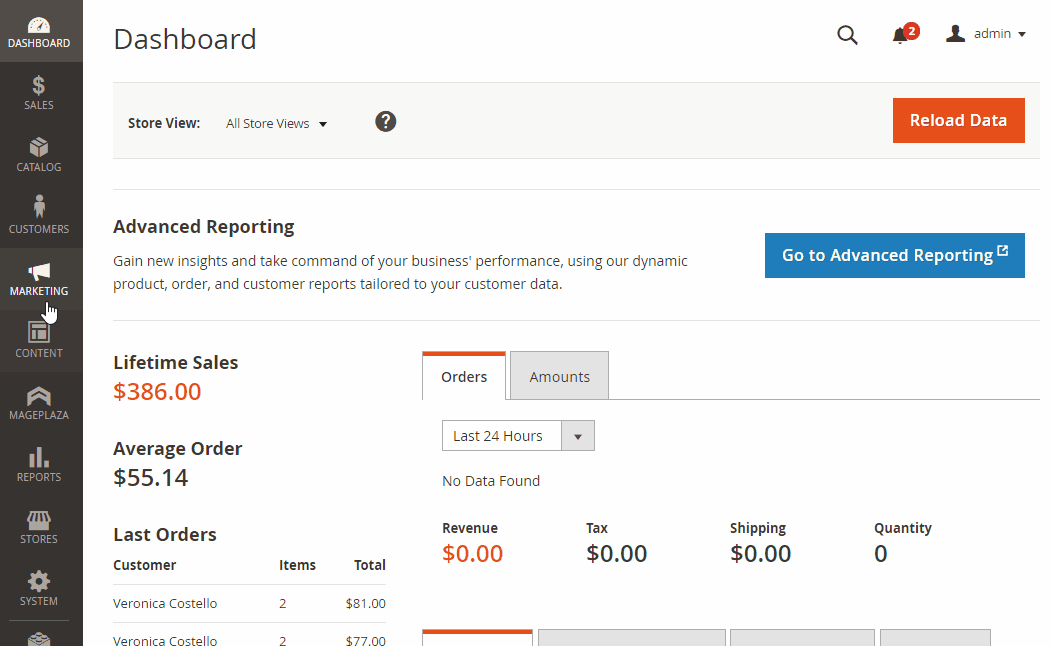Open the Content sidebar icon
The height and width of the screenshot is (646, 1051).
click(39, 333)
